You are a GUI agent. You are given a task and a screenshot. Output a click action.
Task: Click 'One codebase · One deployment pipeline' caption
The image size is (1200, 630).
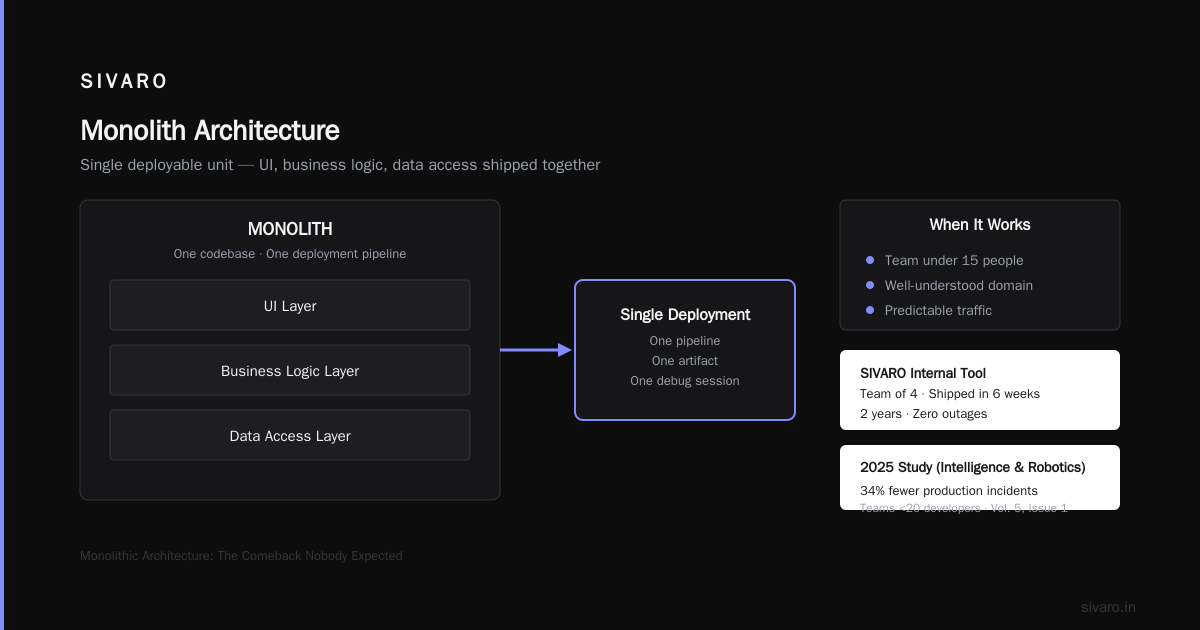[x=290, y=254]
